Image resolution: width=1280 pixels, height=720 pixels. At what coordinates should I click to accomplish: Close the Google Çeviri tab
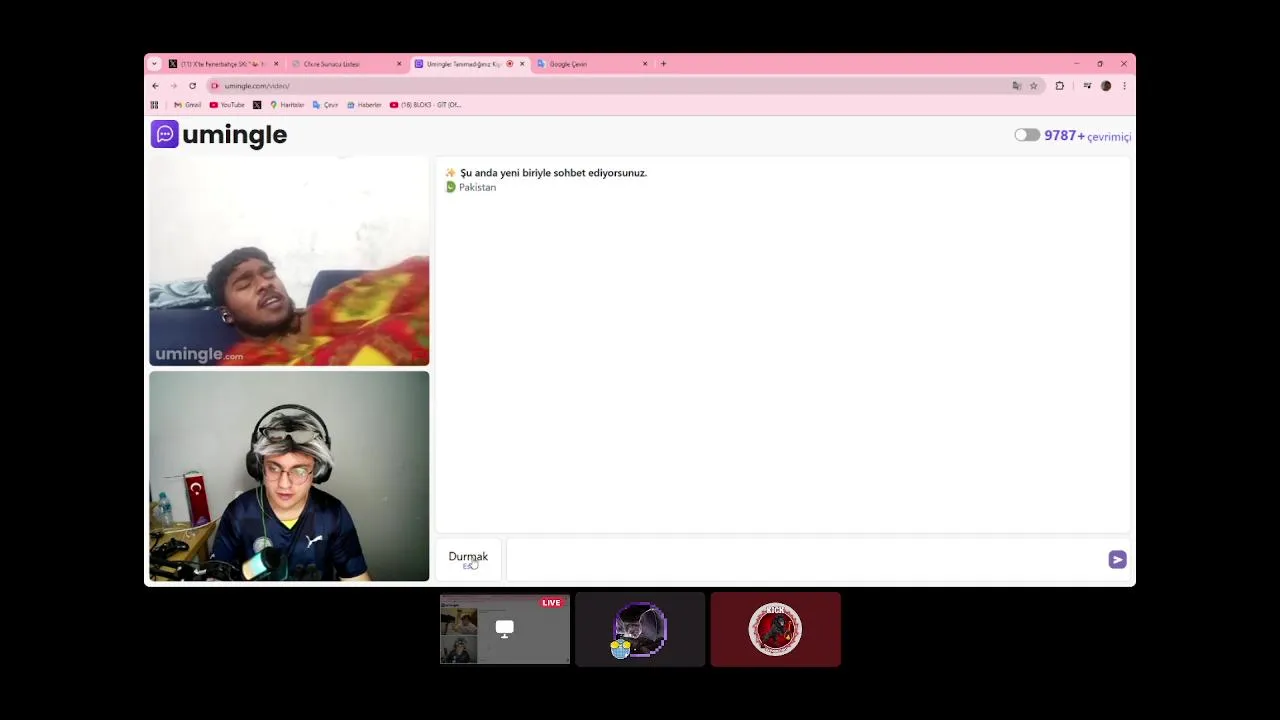tap(645, 64)
